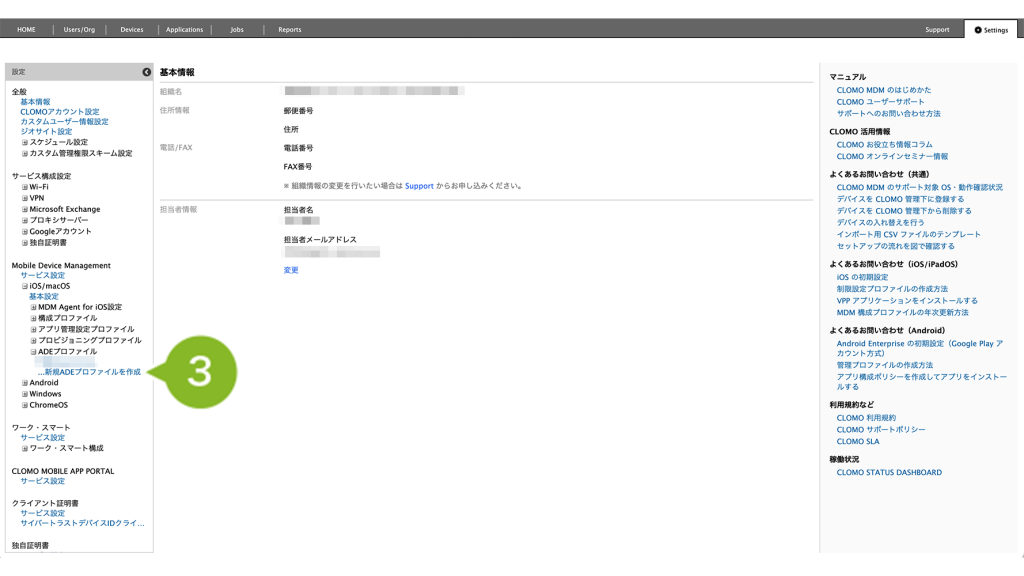The width and height of the screenshot is (1024, 576).
Task: Expand the Googleアカウント node
Action: pyautogui.click(x=25, y=232)
